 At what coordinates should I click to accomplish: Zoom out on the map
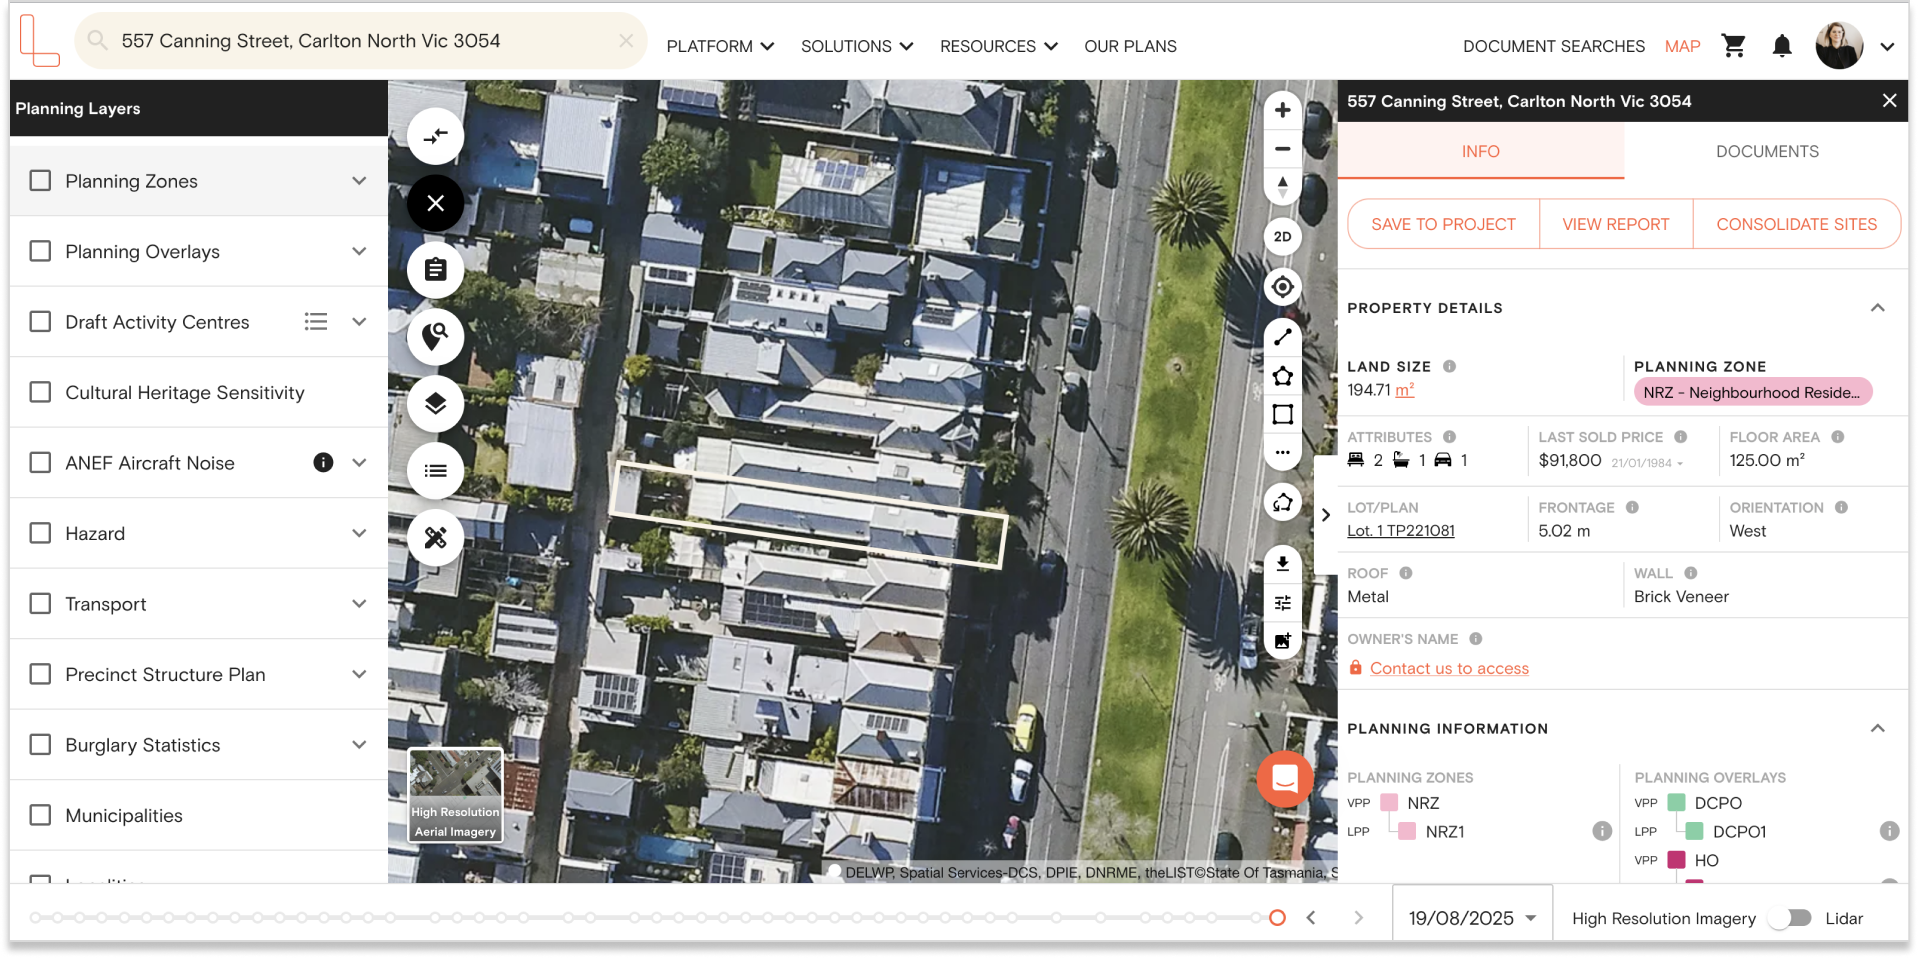pos(1282,149)
